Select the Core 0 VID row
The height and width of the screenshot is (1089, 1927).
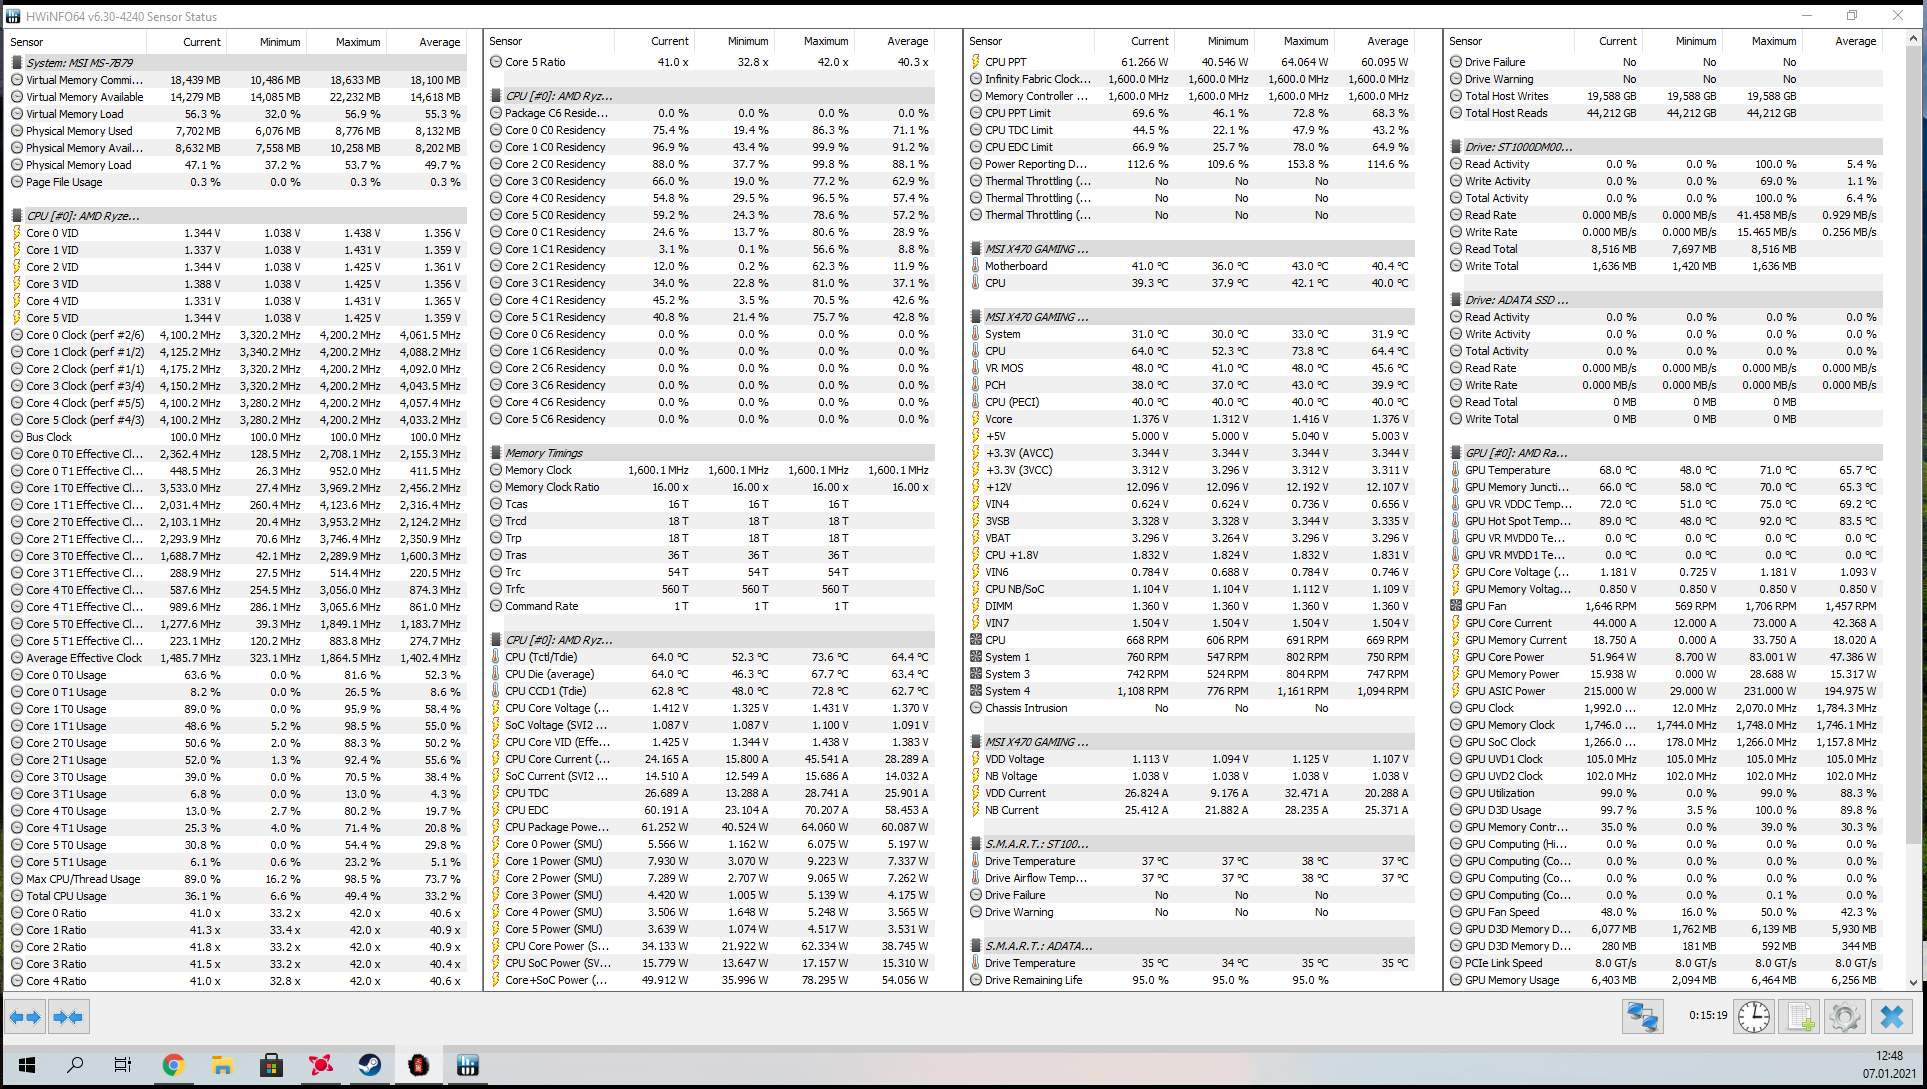click(x=52, y=233)
